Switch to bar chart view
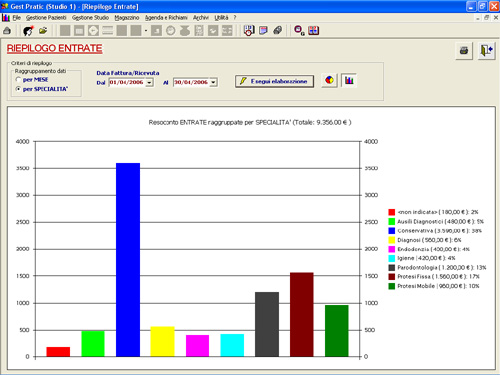The width and height of the screenshot is (500, 375). click(x=349, y=81)
